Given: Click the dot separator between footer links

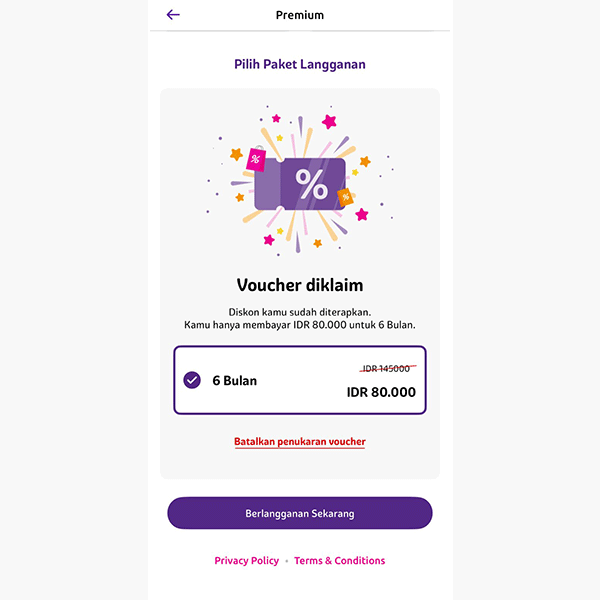Looking at the screenshot, I should pos(287,561).
